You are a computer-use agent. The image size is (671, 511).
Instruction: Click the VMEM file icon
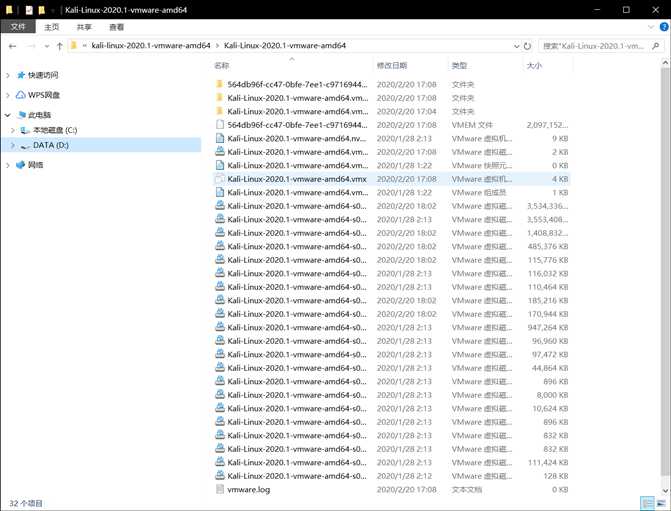coord(220,125)
